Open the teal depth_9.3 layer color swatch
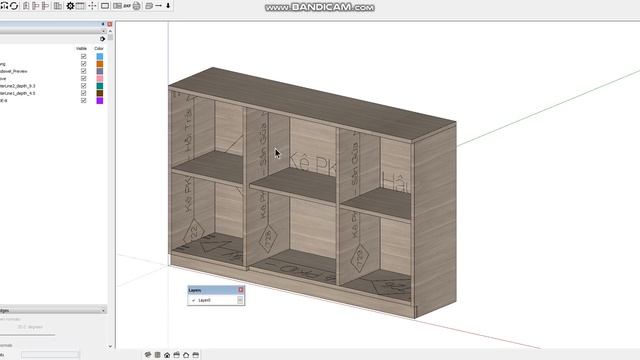This screenshot has width=640, height=360. (100, 86)
